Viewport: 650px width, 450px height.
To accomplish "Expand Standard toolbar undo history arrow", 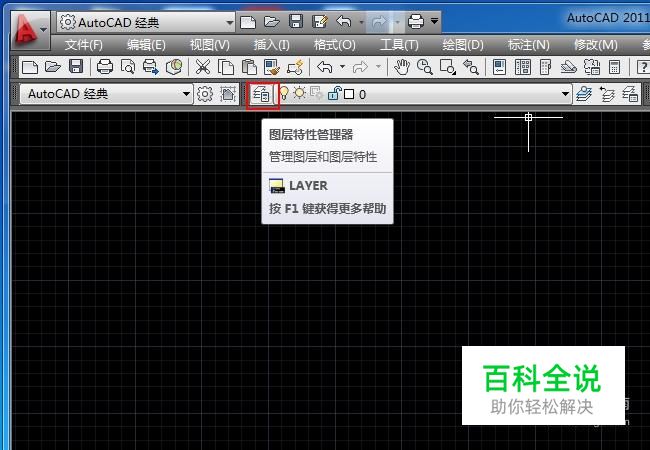I will pyautogui.click(x=342, y=67).
